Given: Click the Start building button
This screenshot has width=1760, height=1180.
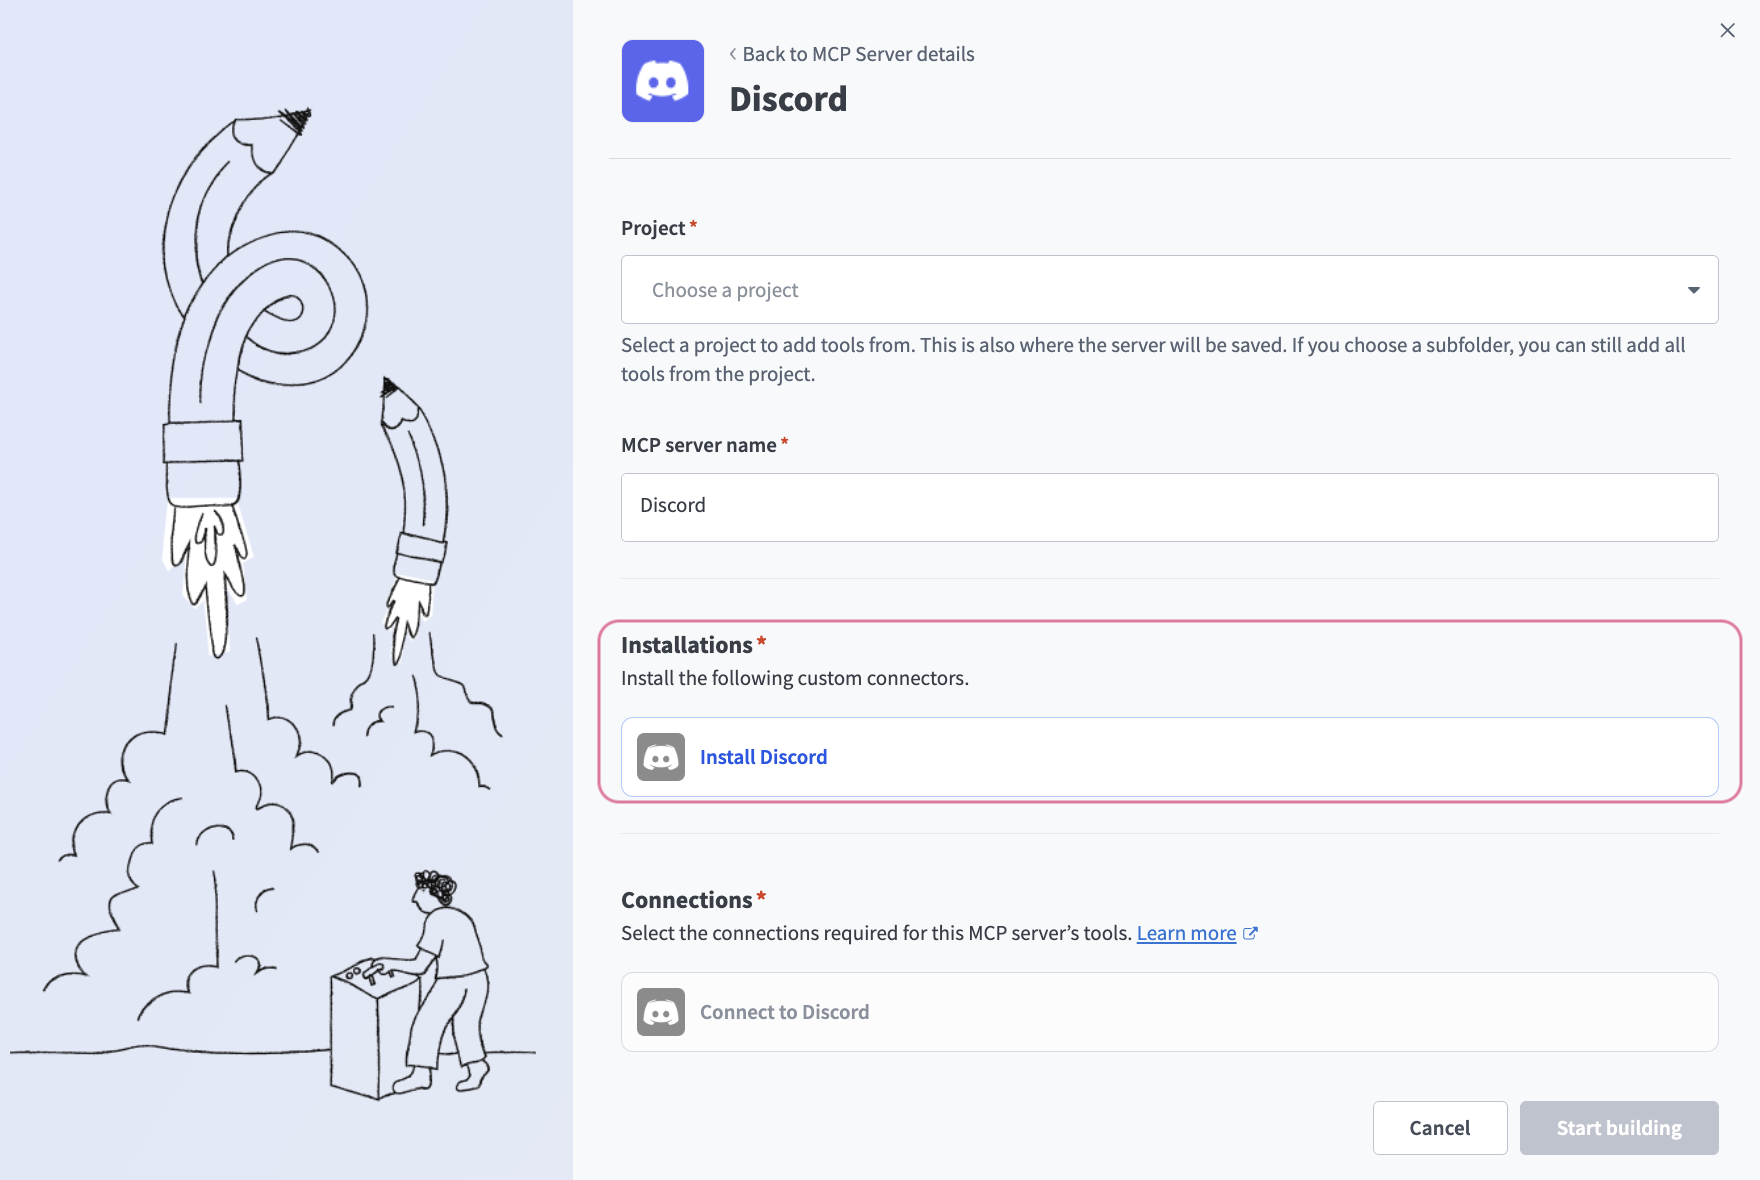Looking at the screenshot, I should 1618,1128.
